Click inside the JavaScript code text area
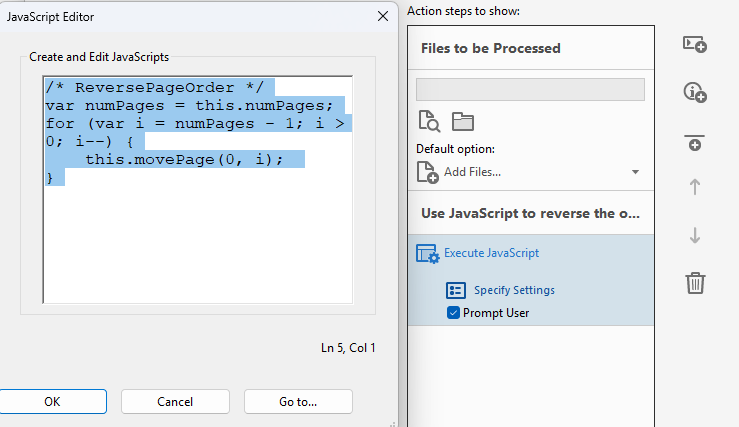Viewport: 739px width, 427px height. (x=198, y=189)
